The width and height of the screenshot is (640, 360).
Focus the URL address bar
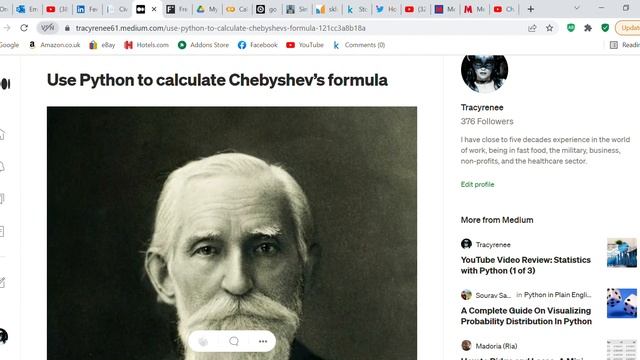click(220, 28)
